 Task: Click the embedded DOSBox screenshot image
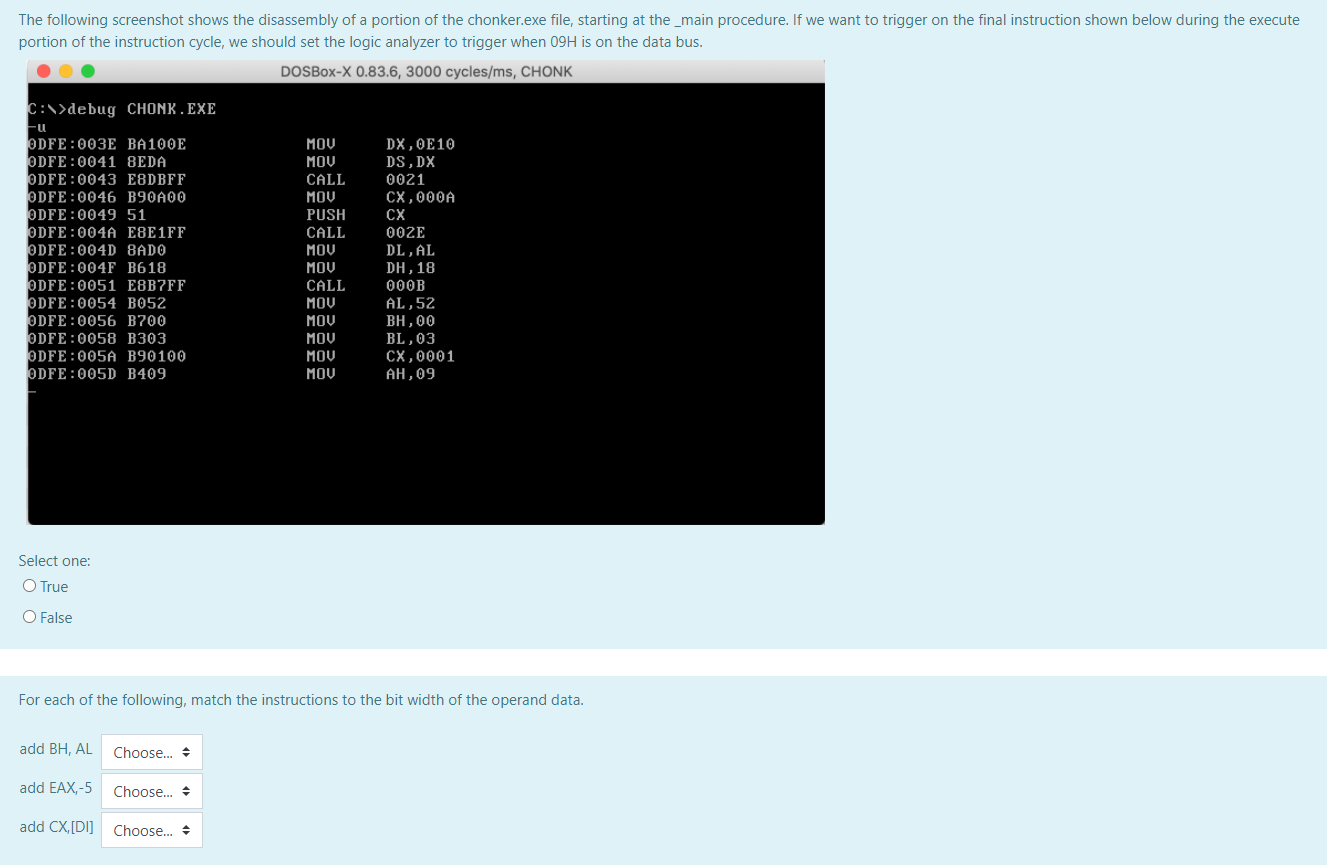pyautogui.click(x=425, y=293)
